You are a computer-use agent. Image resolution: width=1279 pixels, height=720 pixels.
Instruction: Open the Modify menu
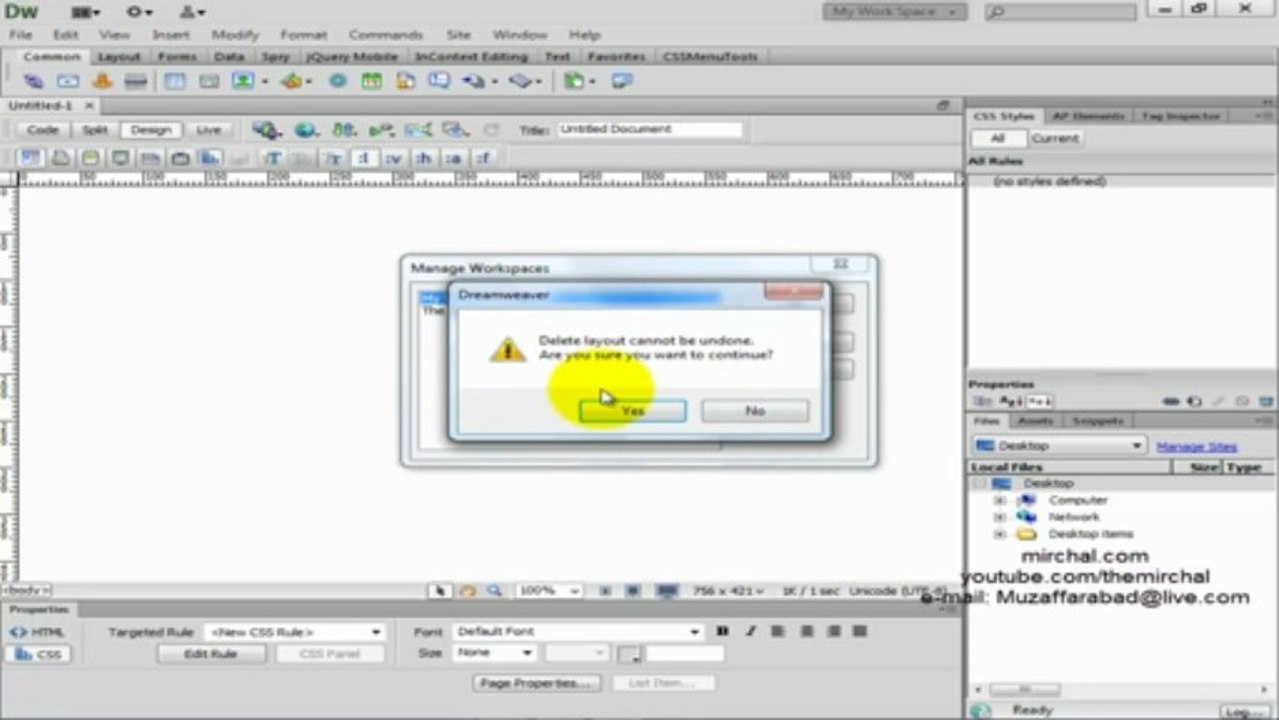point(235,35)
